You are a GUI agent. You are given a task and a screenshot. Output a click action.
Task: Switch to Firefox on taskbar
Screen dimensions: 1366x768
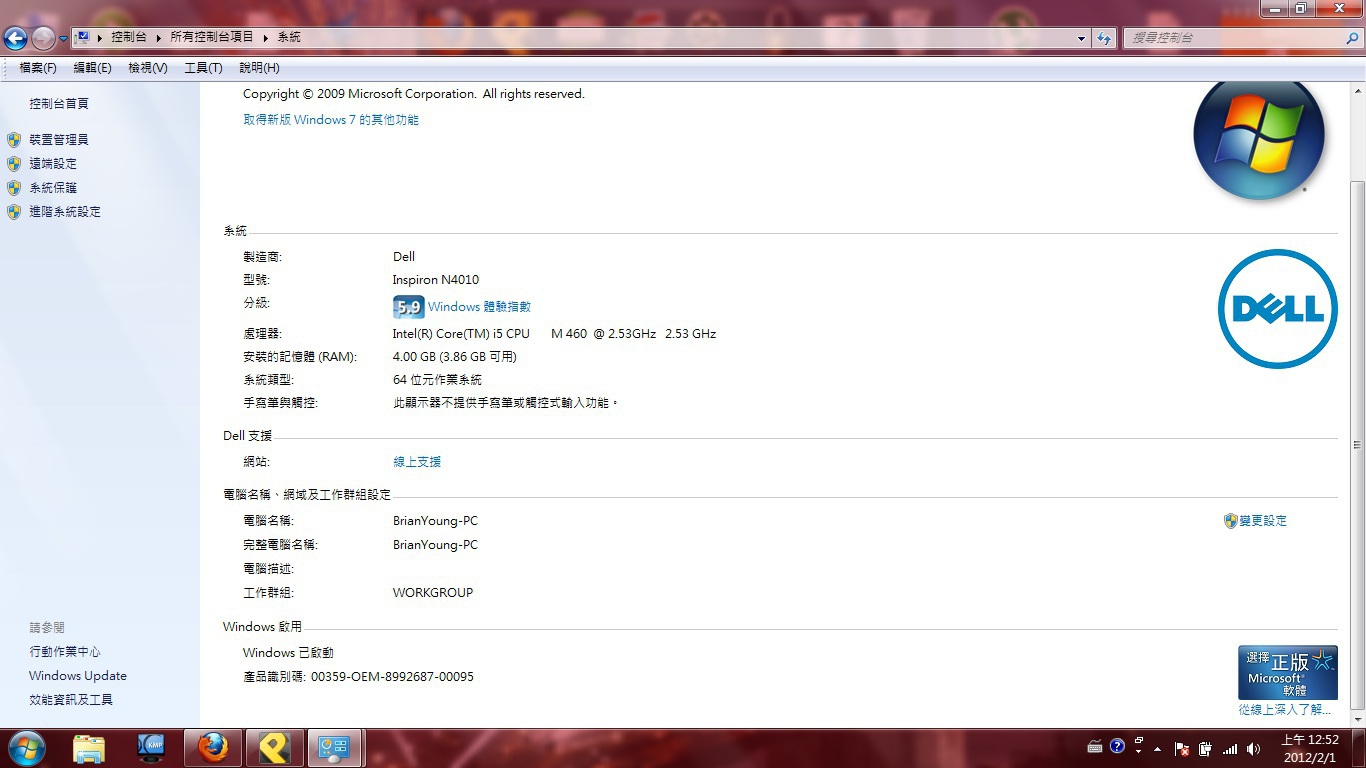click(x=213, y=748)
